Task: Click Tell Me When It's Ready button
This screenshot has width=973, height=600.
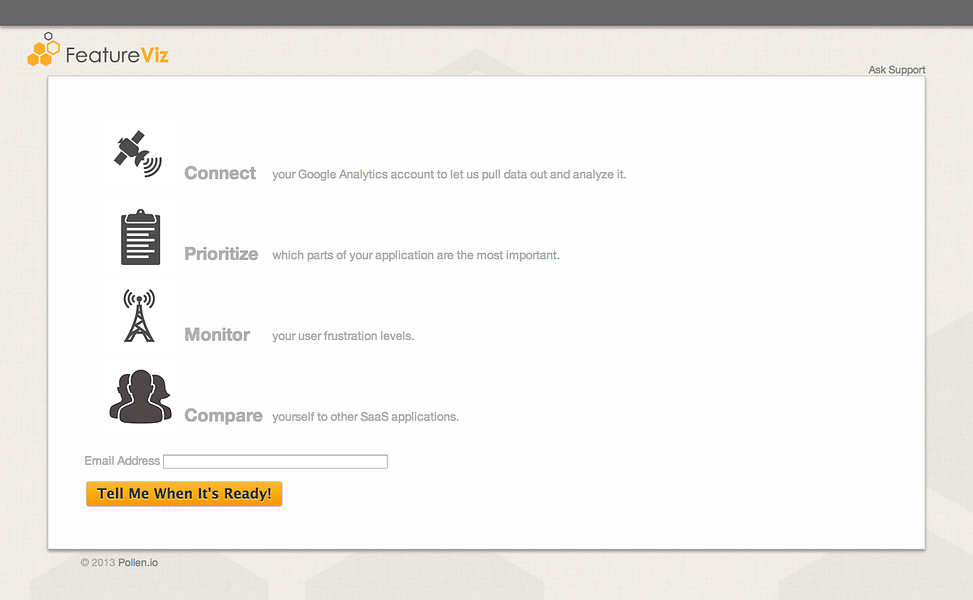Action: 184,494
